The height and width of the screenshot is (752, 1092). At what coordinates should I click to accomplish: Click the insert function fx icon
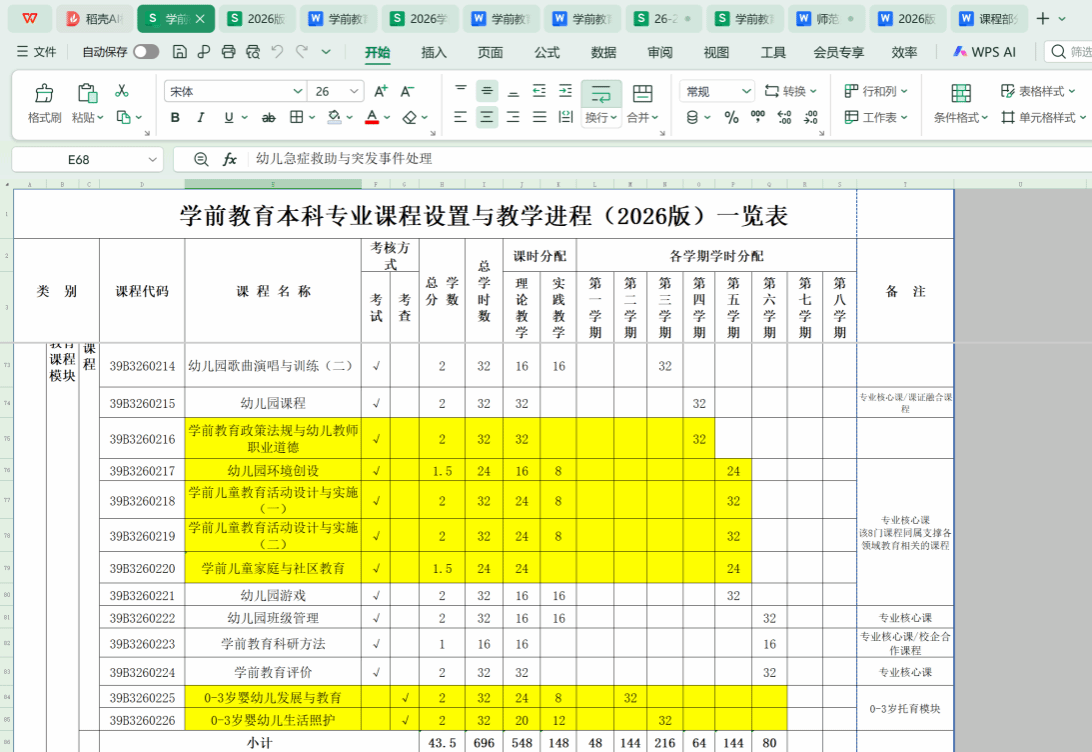point(230,159)
